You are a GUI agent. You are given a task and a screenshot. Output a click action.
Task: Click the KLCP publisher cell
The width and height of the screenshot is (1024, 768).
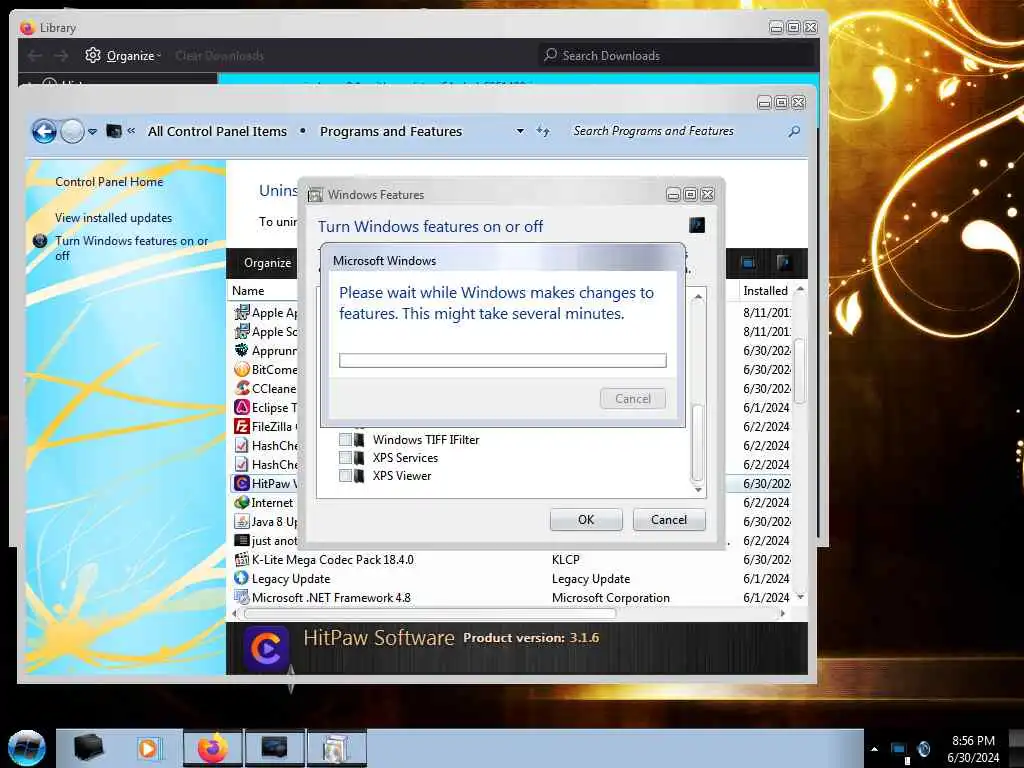coord(566,560)
